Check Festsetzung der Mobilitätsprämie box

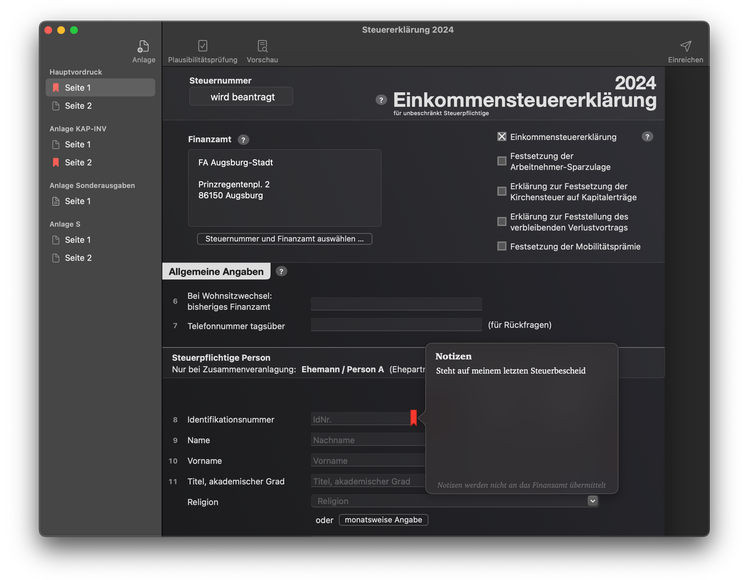click(502, 246)
